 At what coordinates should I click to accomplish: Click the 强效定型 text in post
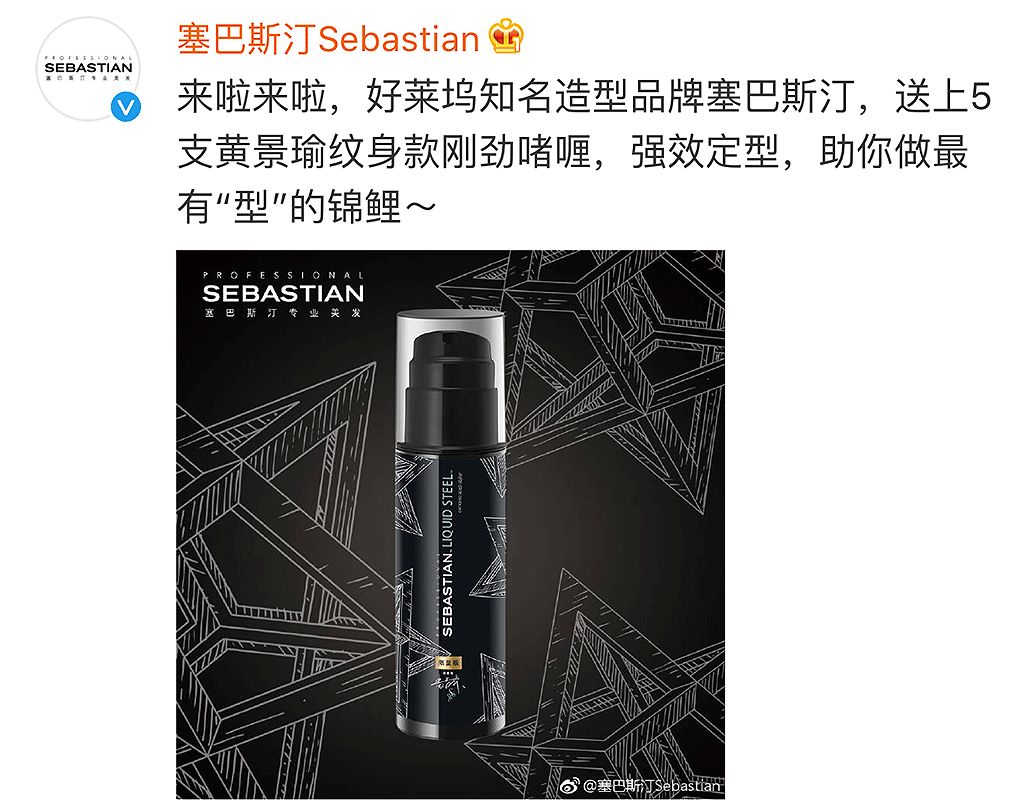[705, 152]
